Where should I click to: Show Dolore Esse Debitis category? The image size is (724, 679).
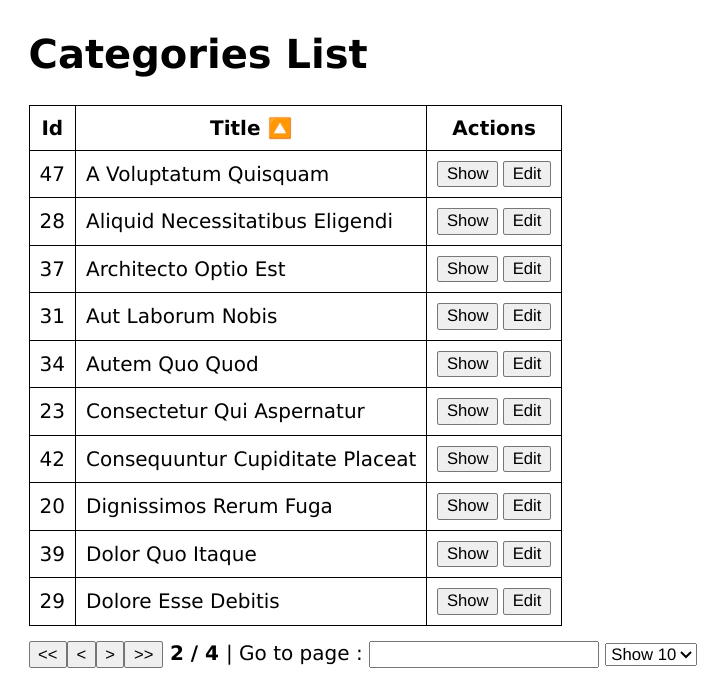coord(467,601)
